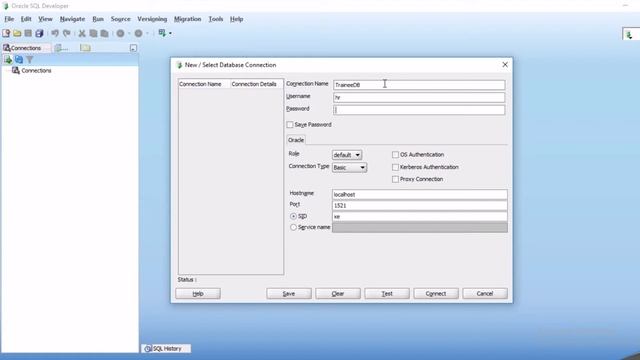The image size is (640, 360).
Task: Open the Edit menu
Action: [26, 19]
